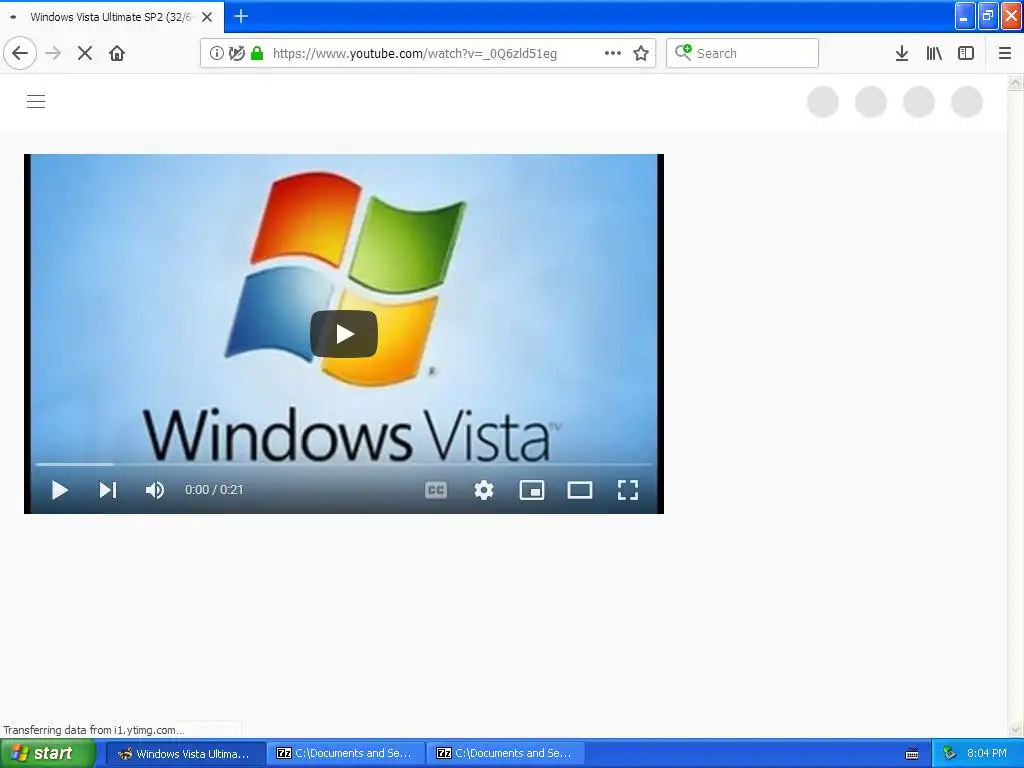
Task: Mute the video volume
Action: click(x=155, y=490)
